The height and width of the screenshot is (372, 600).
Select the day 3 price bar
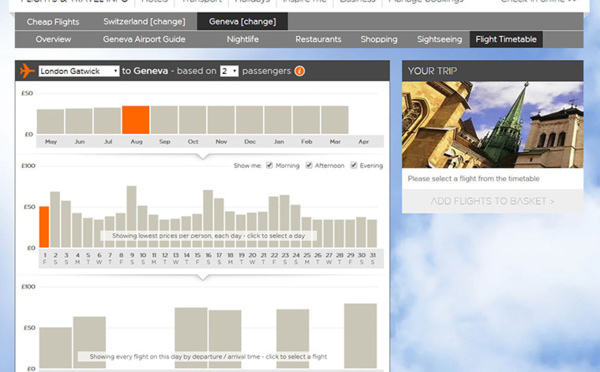point(66,224)
